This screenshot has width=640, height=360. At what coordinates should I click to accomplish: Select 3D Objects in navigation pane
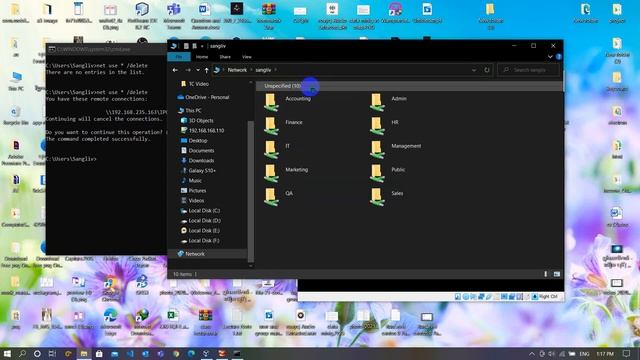[197, 120]
